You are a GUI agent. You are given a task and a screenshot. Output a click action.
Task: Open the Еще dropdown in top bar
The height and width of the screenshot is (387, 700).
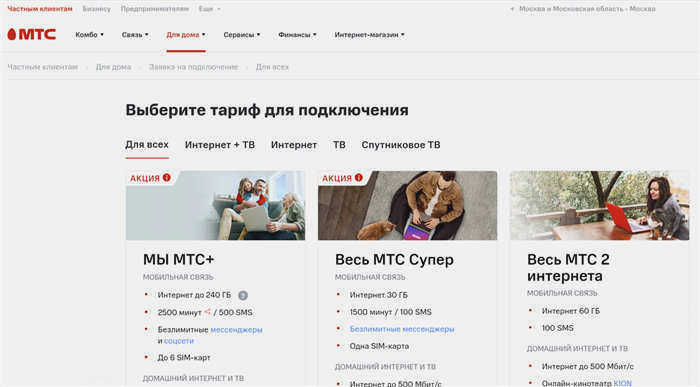point(209,9)
